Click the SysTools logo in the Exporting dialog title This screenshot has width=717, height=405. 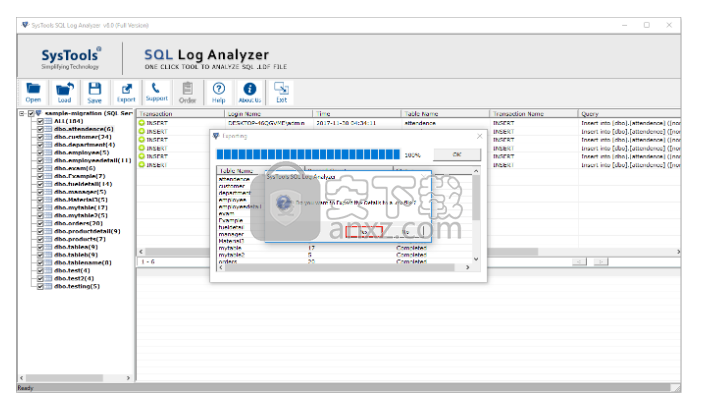click(x=216, y=136)
